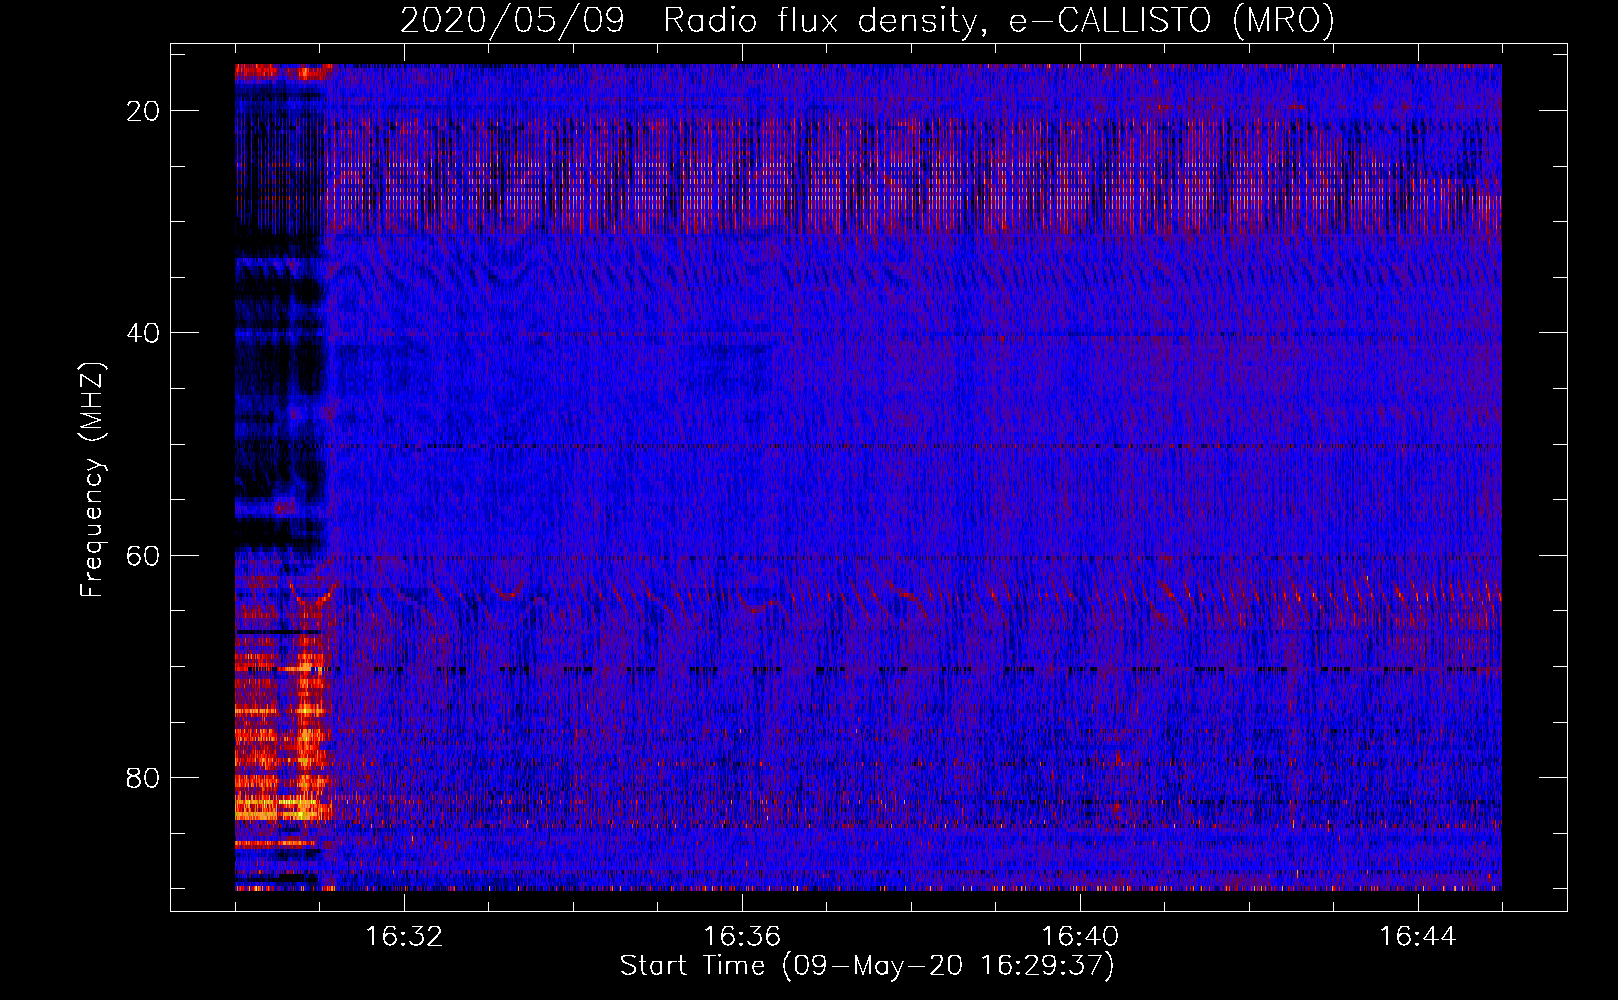Image resolution: width=1618 pixels, height=1000 pixels.
Task: Click the '40' frequency tick label
Action: 143,333
